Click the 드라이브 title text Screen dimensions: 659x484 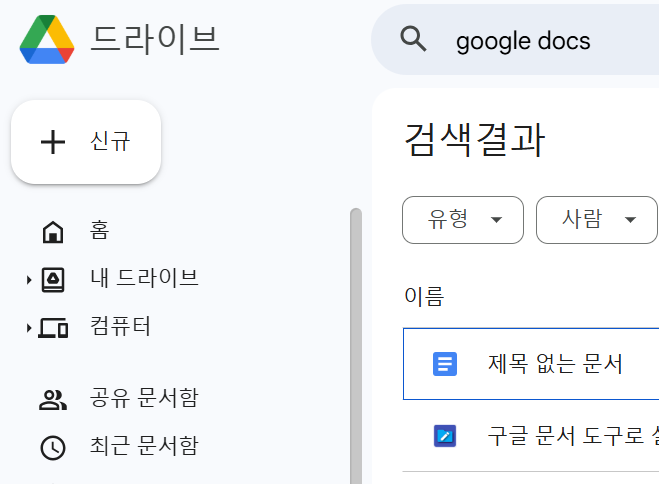point(155,40)
